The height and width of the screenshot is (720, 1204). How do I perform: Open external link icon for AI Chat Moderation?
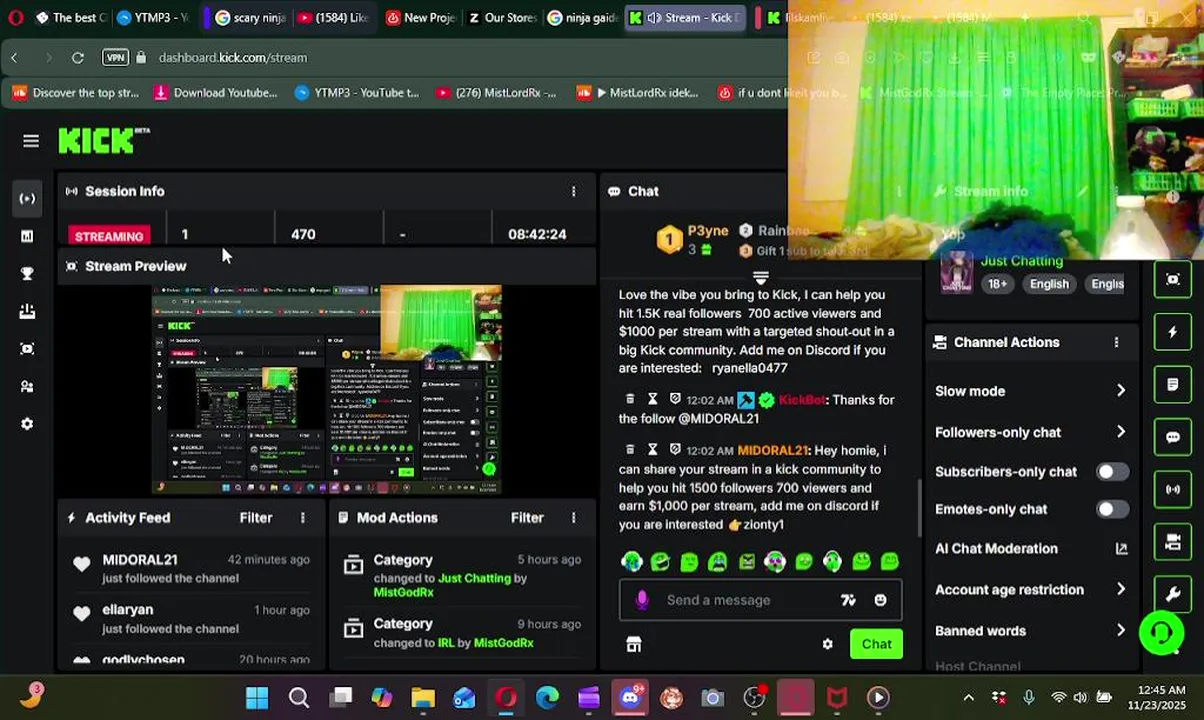pos(1121,548)
